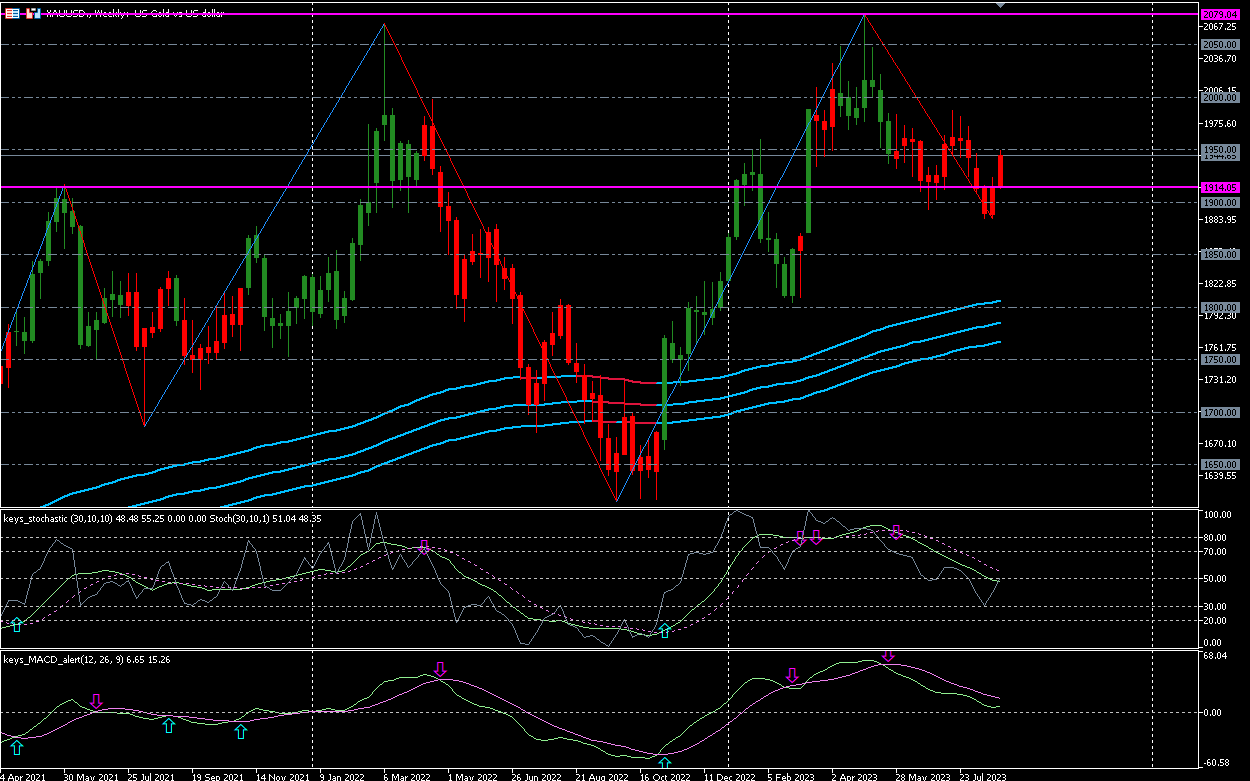This screenshot has width=1250, height=781.
Task: Click the cyan up arrow in the stochastic panel at October 2022
Action: click(665, 631)
